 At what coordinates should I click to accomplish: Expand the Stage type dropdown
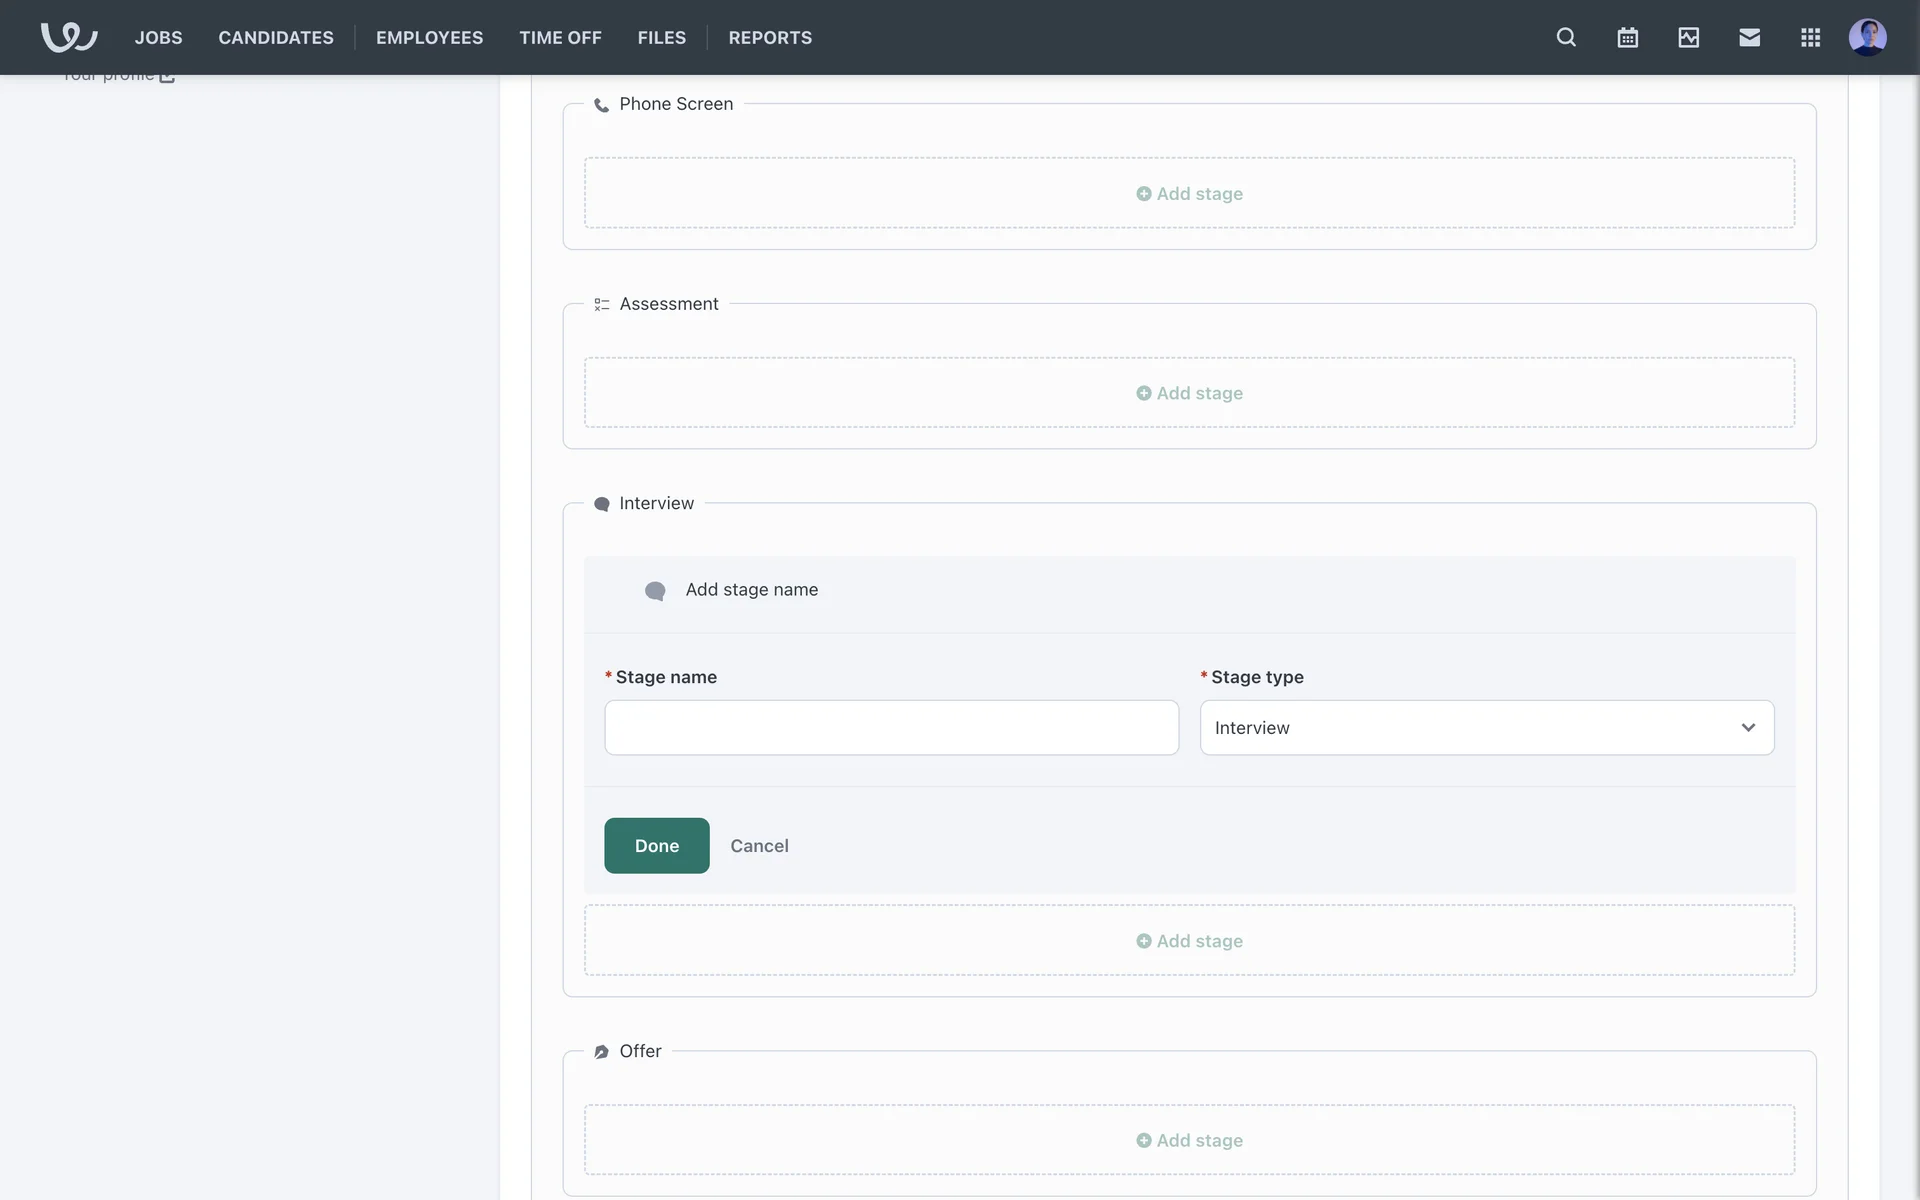pos(1486,727)
